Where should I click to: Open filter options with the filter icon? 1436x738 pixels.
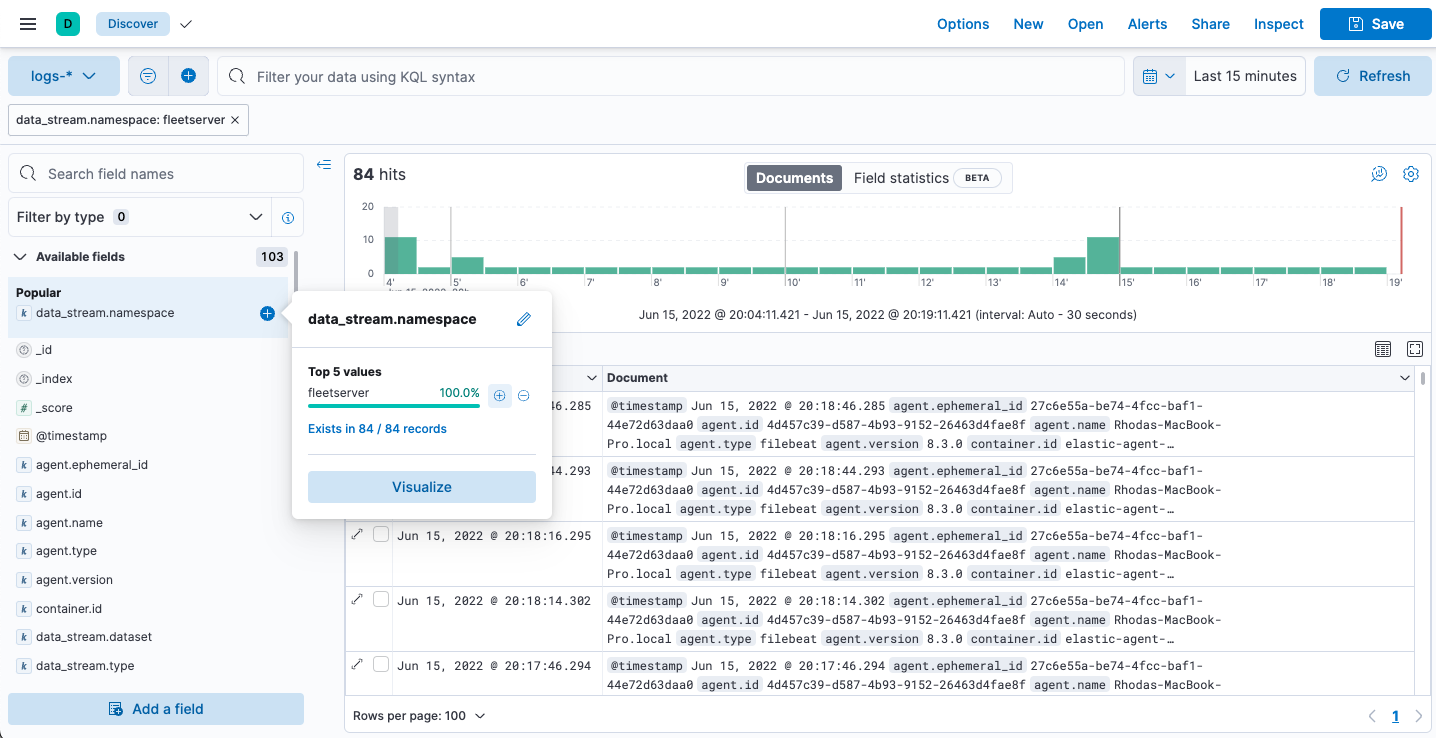[147, 75]
